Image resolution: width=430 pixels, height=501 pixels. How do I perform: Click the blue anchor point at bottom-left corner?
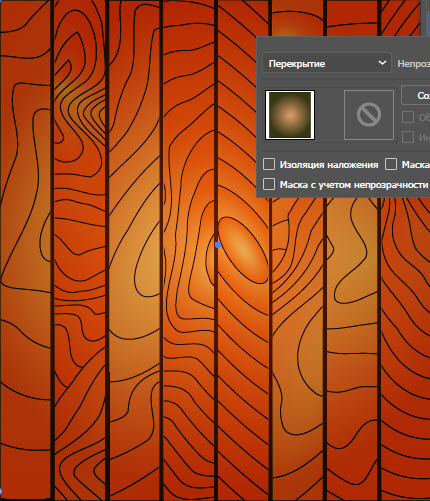tap(0, 491)
